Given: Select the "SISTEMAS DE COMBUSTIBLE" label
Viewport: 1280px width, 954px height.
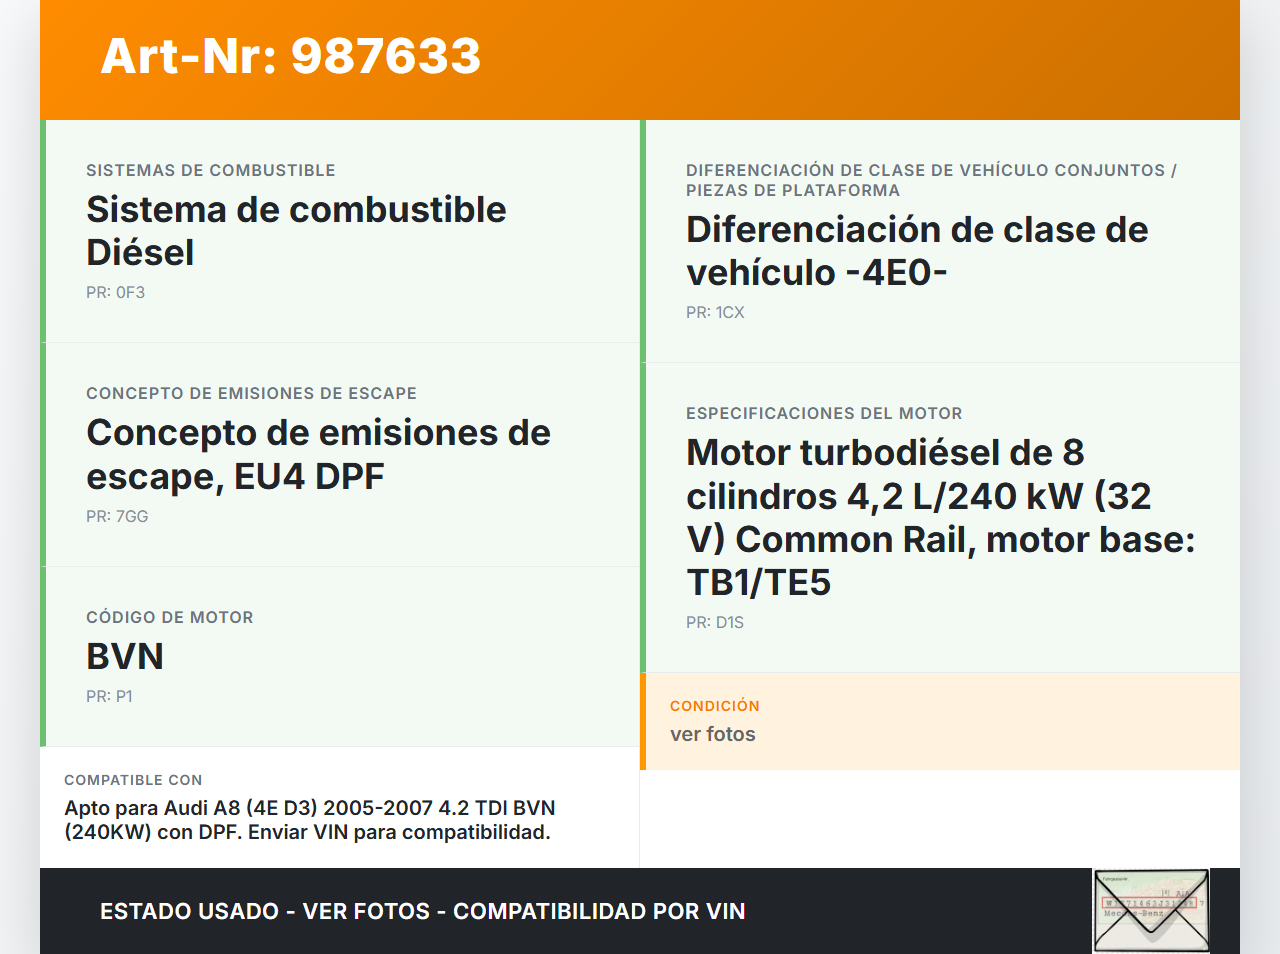Looking at the screenshot, I should (x=211, y=170).
